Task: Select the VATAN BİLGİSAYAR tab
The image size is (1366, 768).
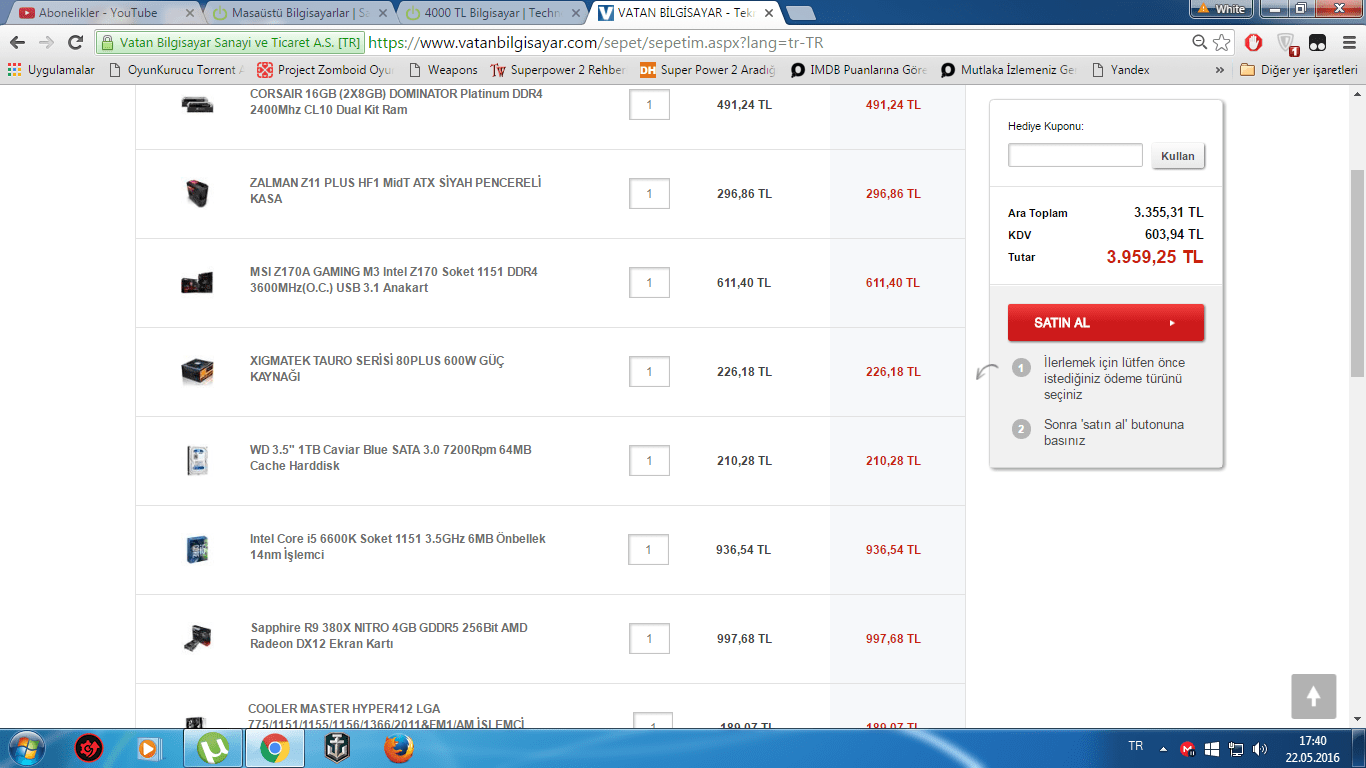Action: pos(684,13)
